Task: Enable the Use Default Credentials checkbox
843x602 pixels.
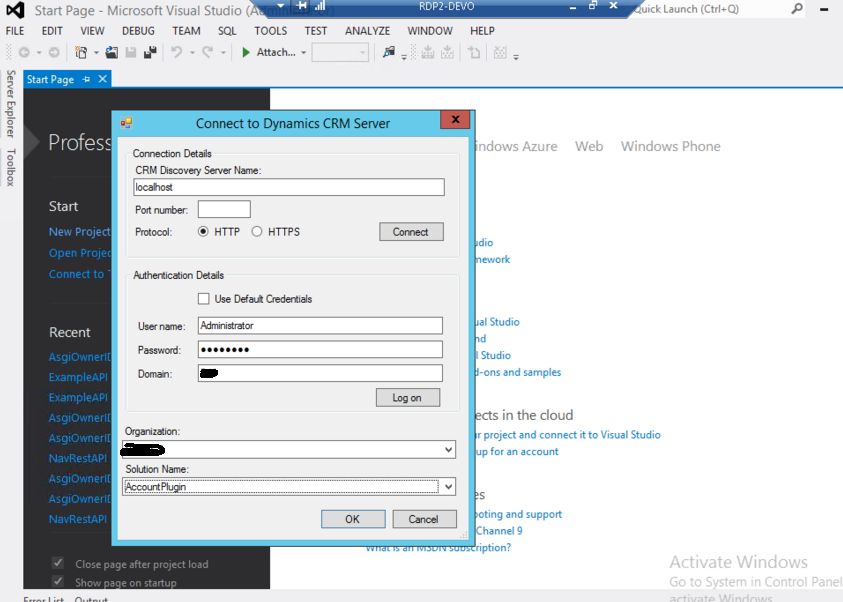Action: tap(206, 298)
